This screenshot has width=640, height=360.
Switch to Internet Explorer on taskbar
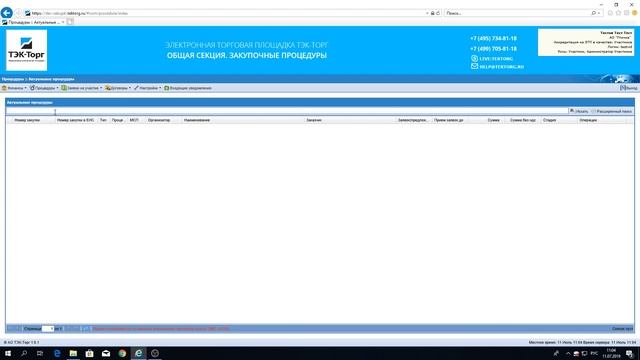(x=138, y=353)
